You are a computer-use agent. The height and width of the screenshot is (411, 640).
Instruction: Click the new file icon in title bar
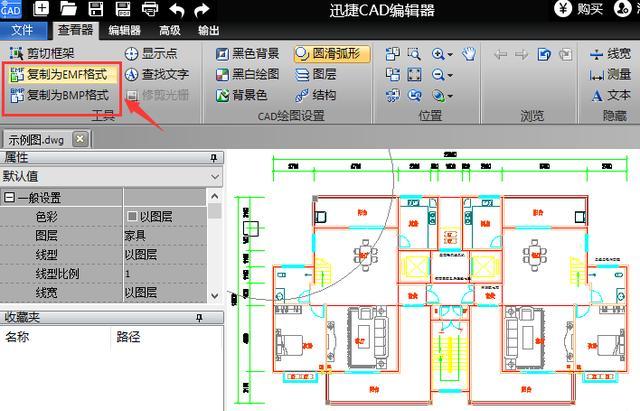click(x=41, y=8)
